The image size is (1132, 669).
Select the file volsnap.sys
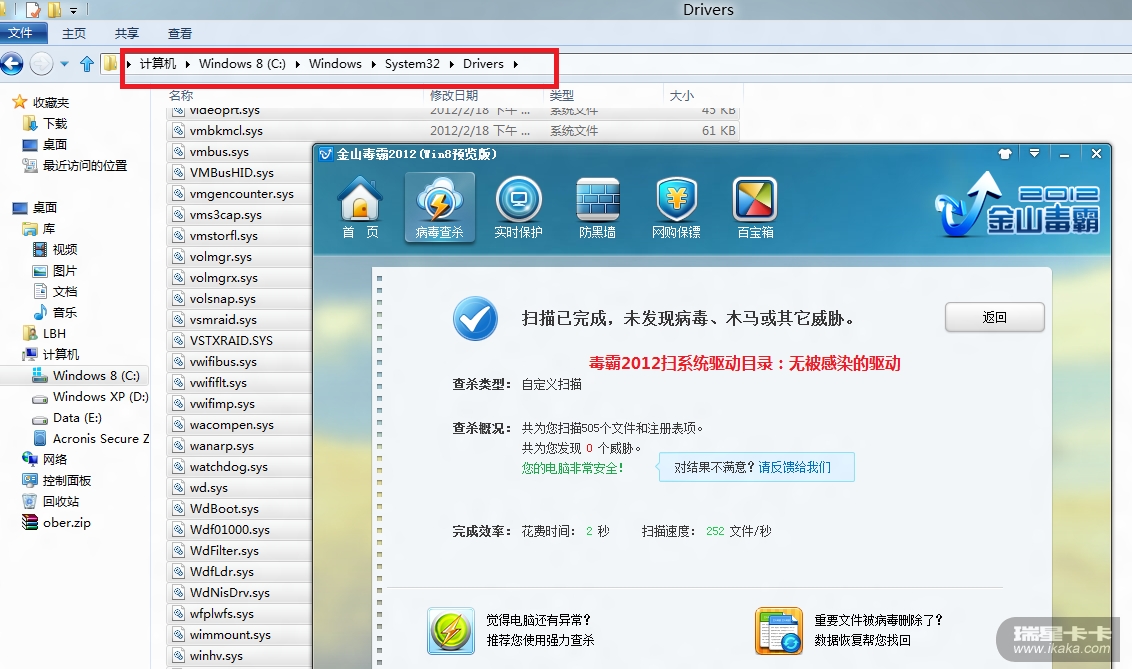click(x=222, y=298)
